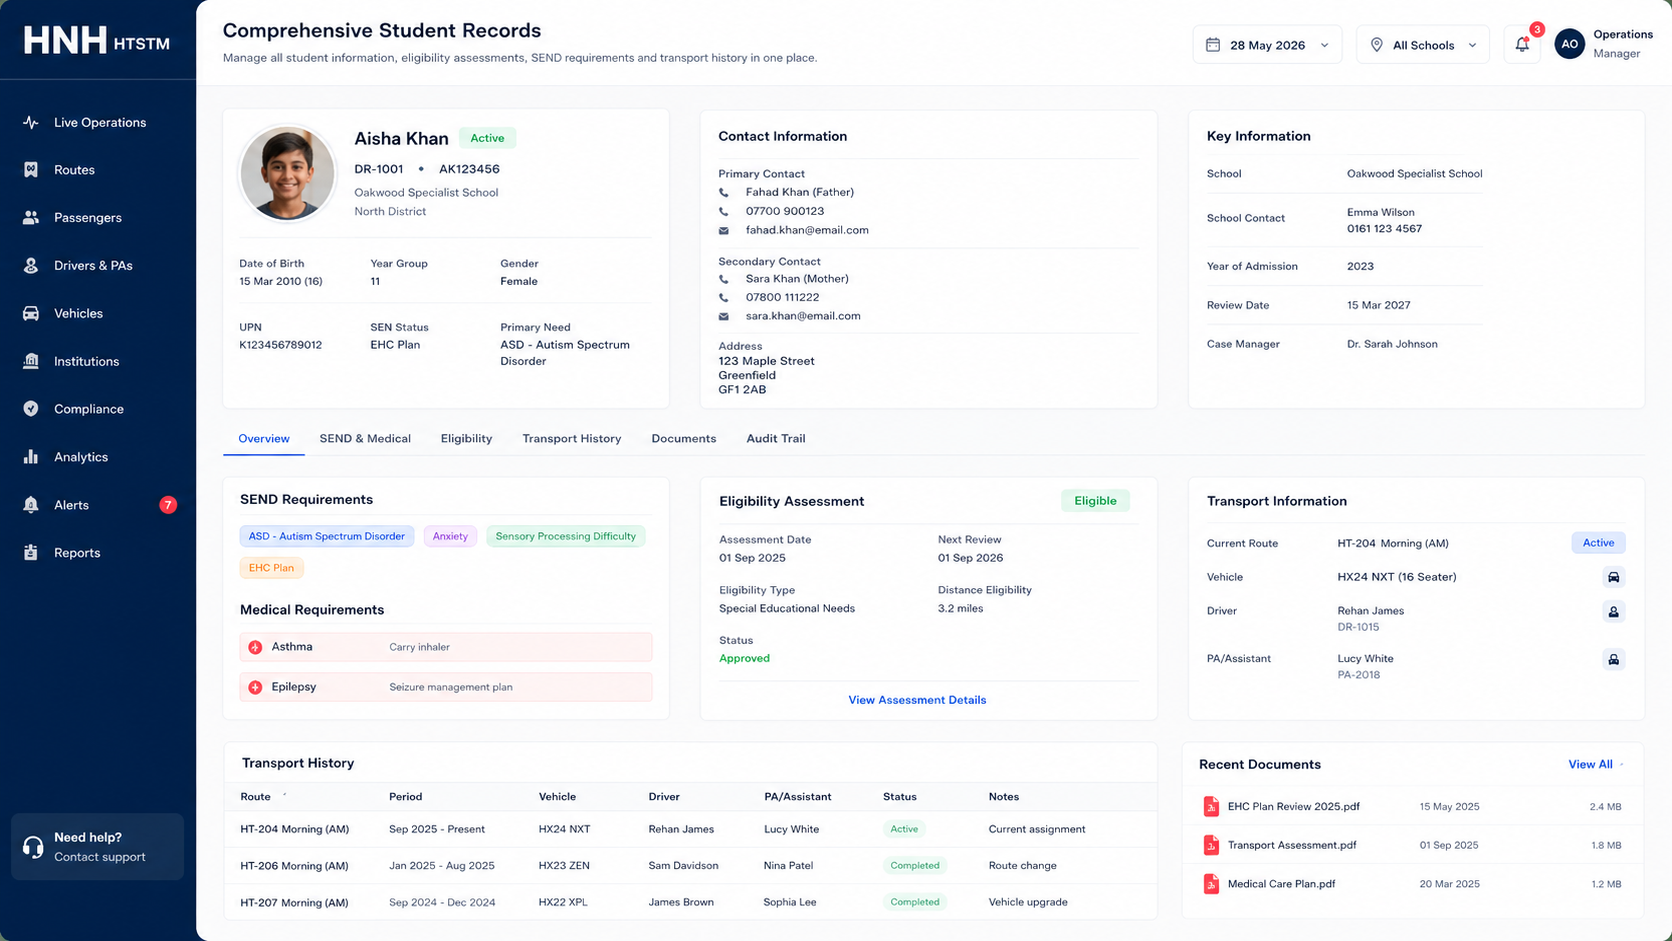1672x941 pixels.
Task: Select the HT-206 Morning (AM) history row
Action: 690,866
